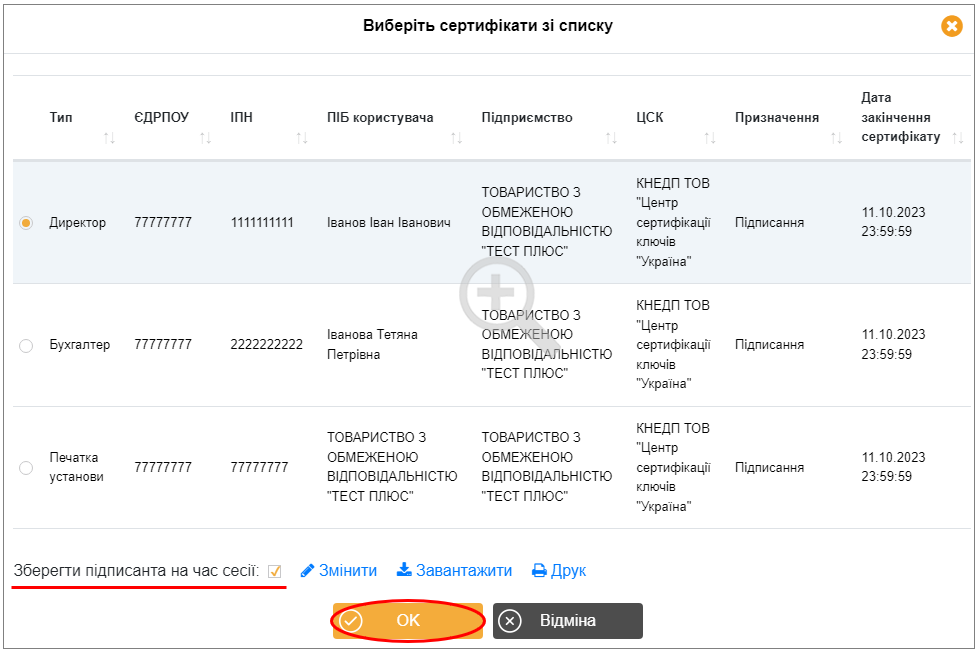Click the Підприємство column header
Screen dimensions: 979x653
click(527, 117)
